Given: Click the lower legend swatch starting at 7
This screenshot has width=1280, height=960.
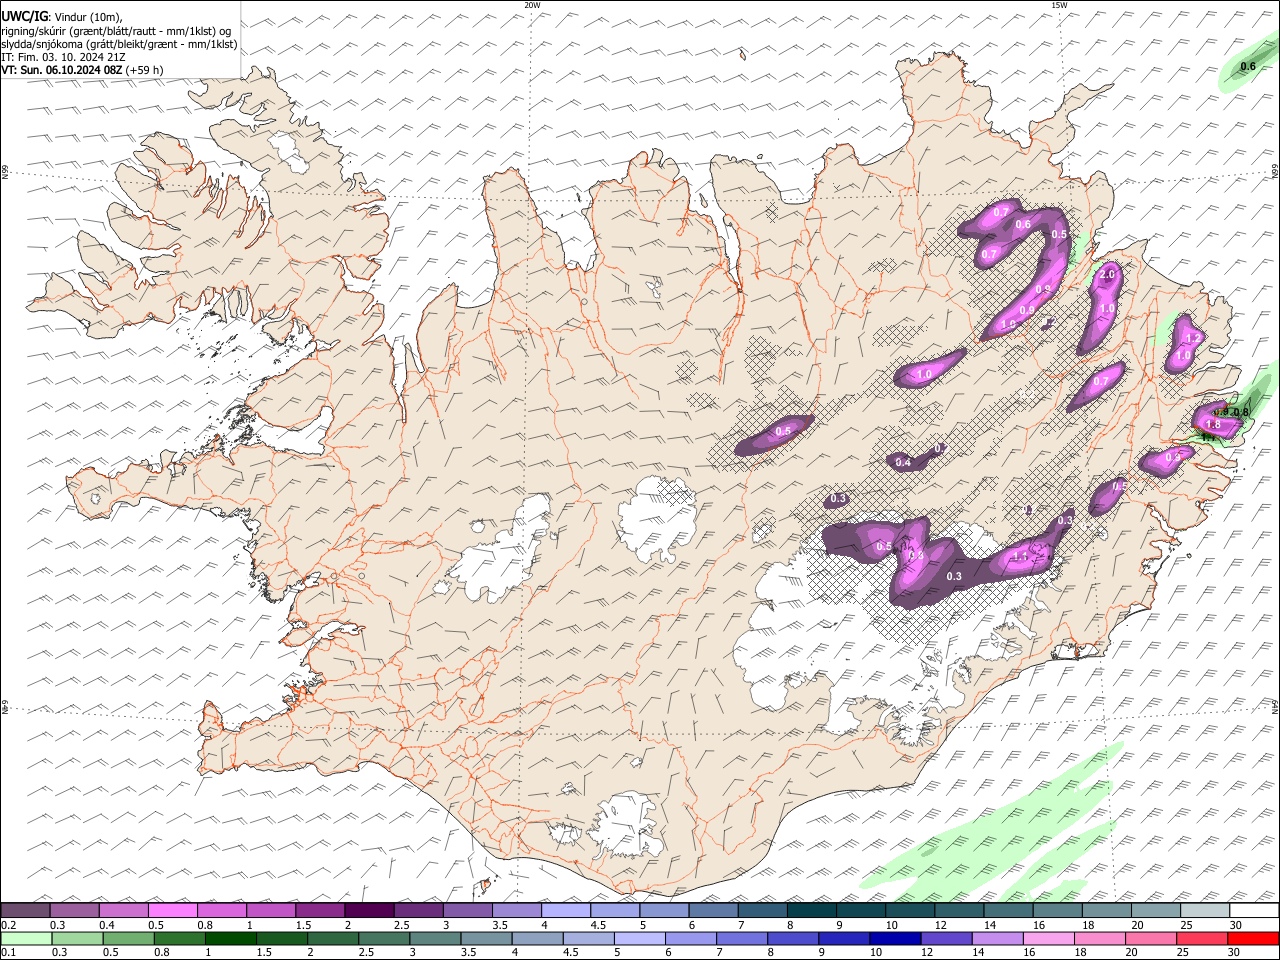Looking at the screenshot, I should coord(741,938).
